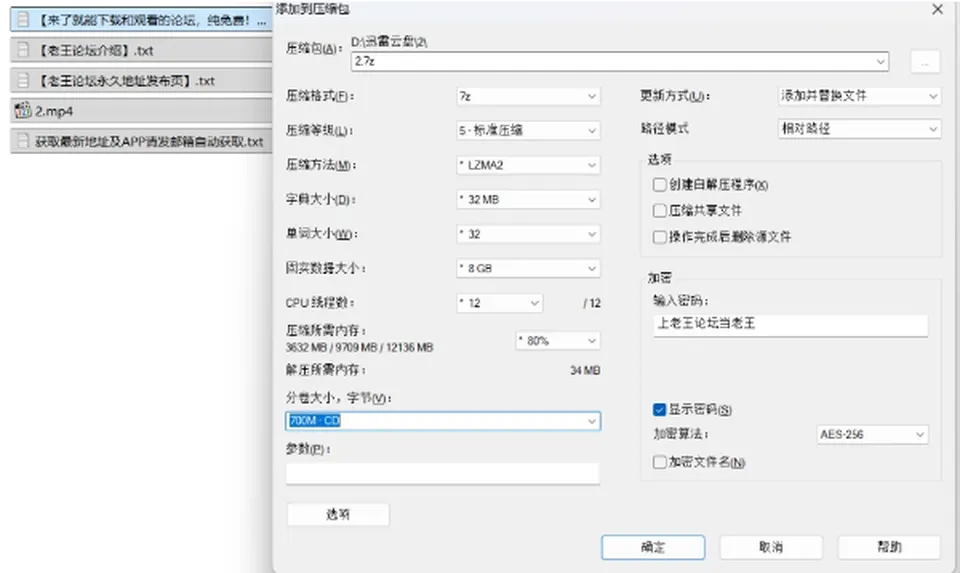Screen dimensions: 960x573
Task: Enable 压缩共享文件 checkbox
Action: pos(659,211)
